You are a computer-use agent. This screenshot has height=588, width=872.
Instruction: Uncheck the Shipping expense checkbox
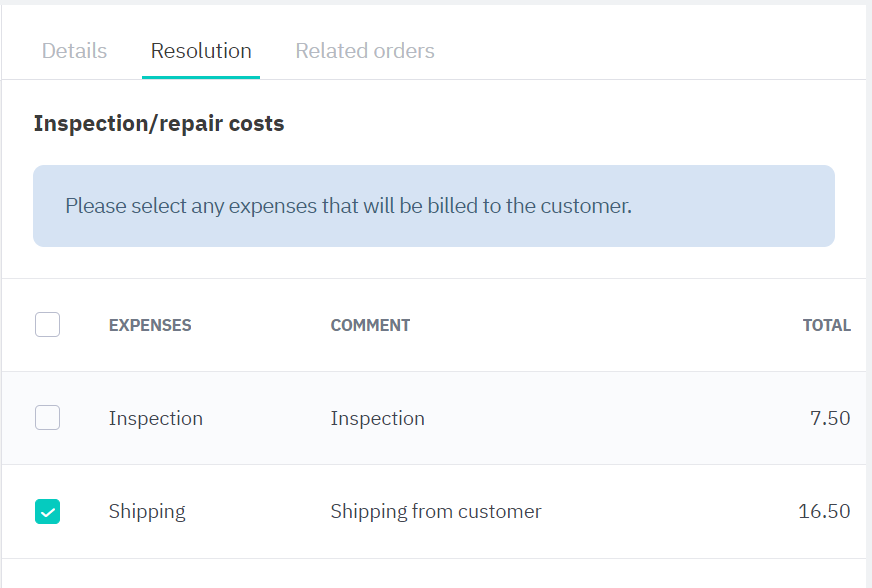[47, 512]
